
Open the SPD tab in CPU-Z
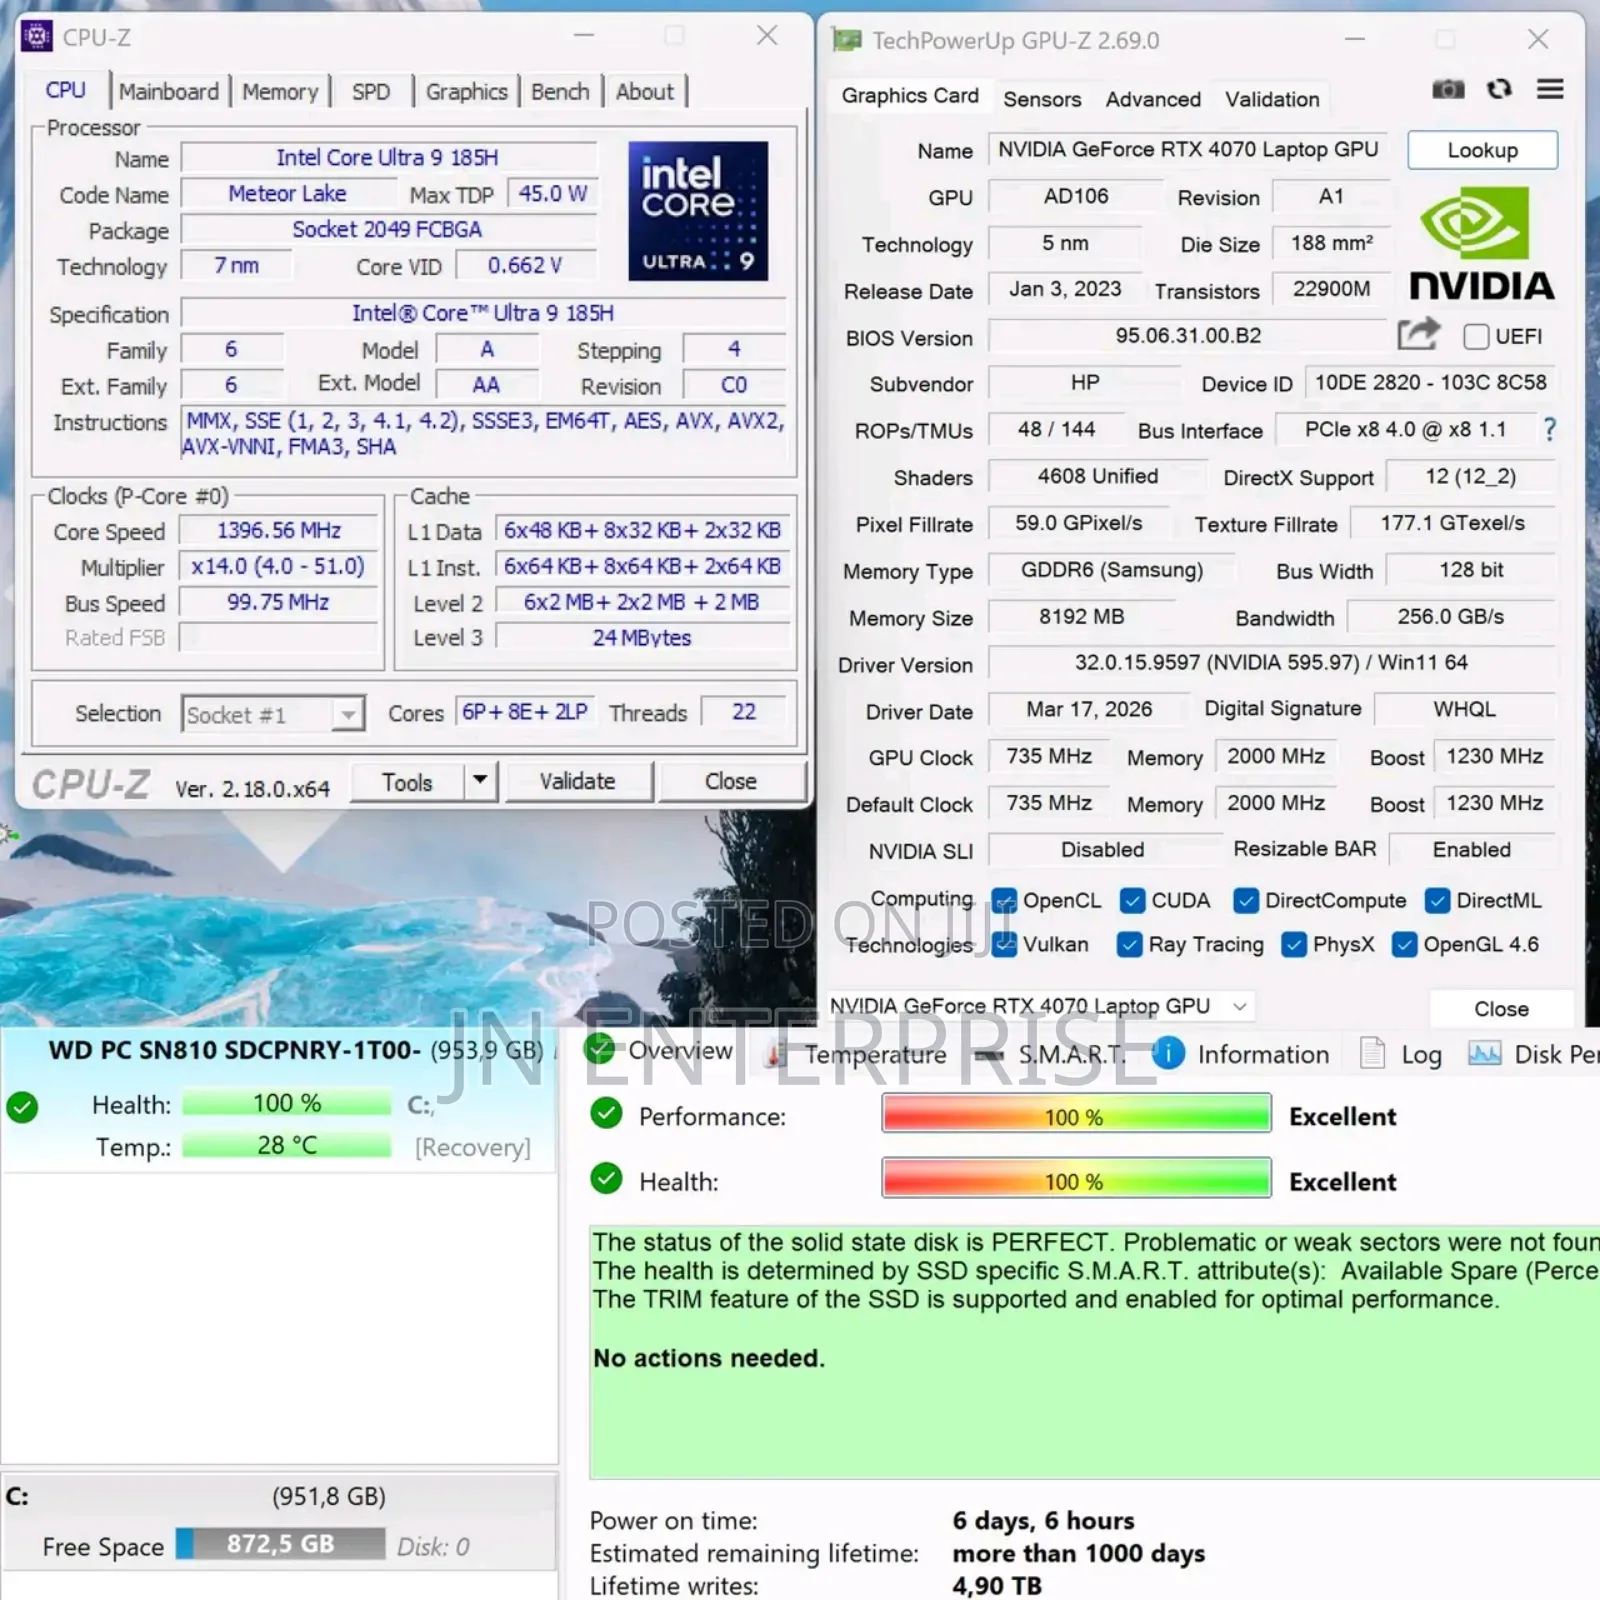(371, 92)
